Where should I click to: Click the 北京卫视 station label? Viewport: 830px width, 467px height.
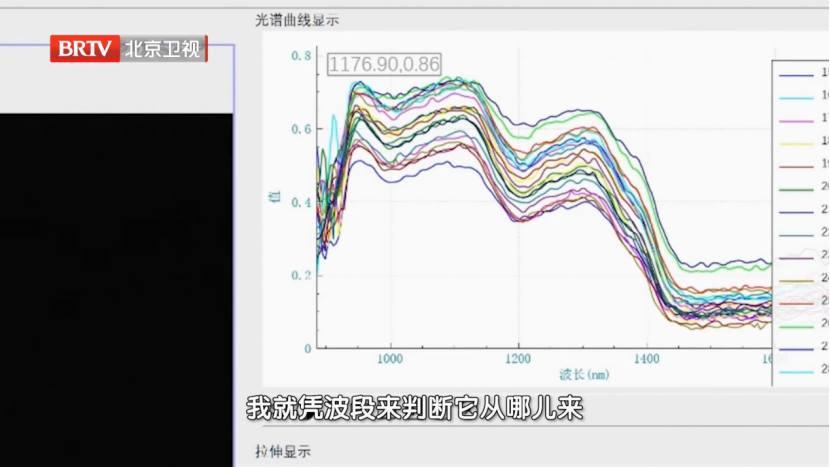pos(163,49)
